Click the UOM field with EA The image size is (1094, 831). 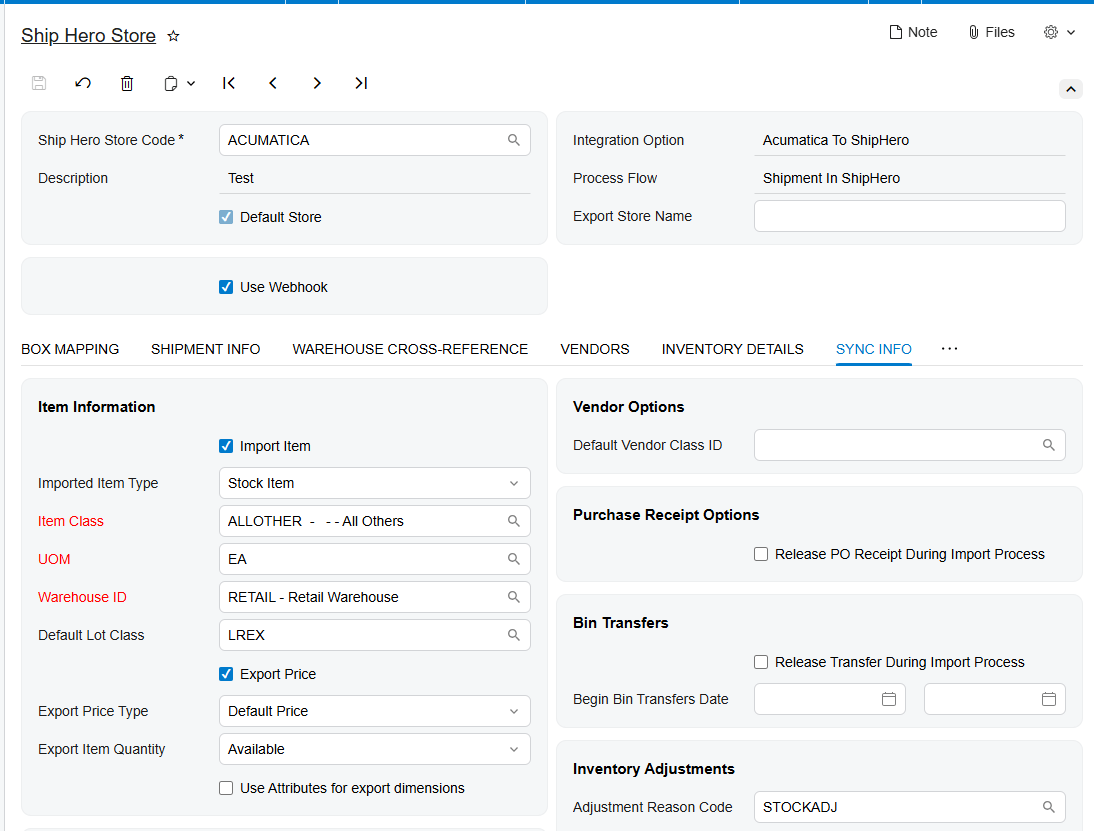pyautogui.click(x=375, y=559)
